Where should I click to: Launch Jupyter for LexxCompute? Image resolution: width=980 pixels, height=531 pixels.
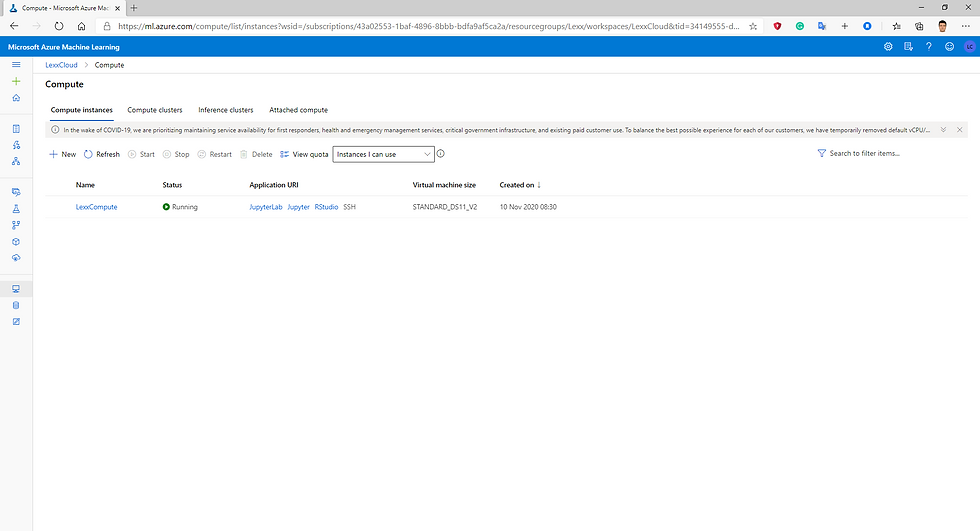298,207
